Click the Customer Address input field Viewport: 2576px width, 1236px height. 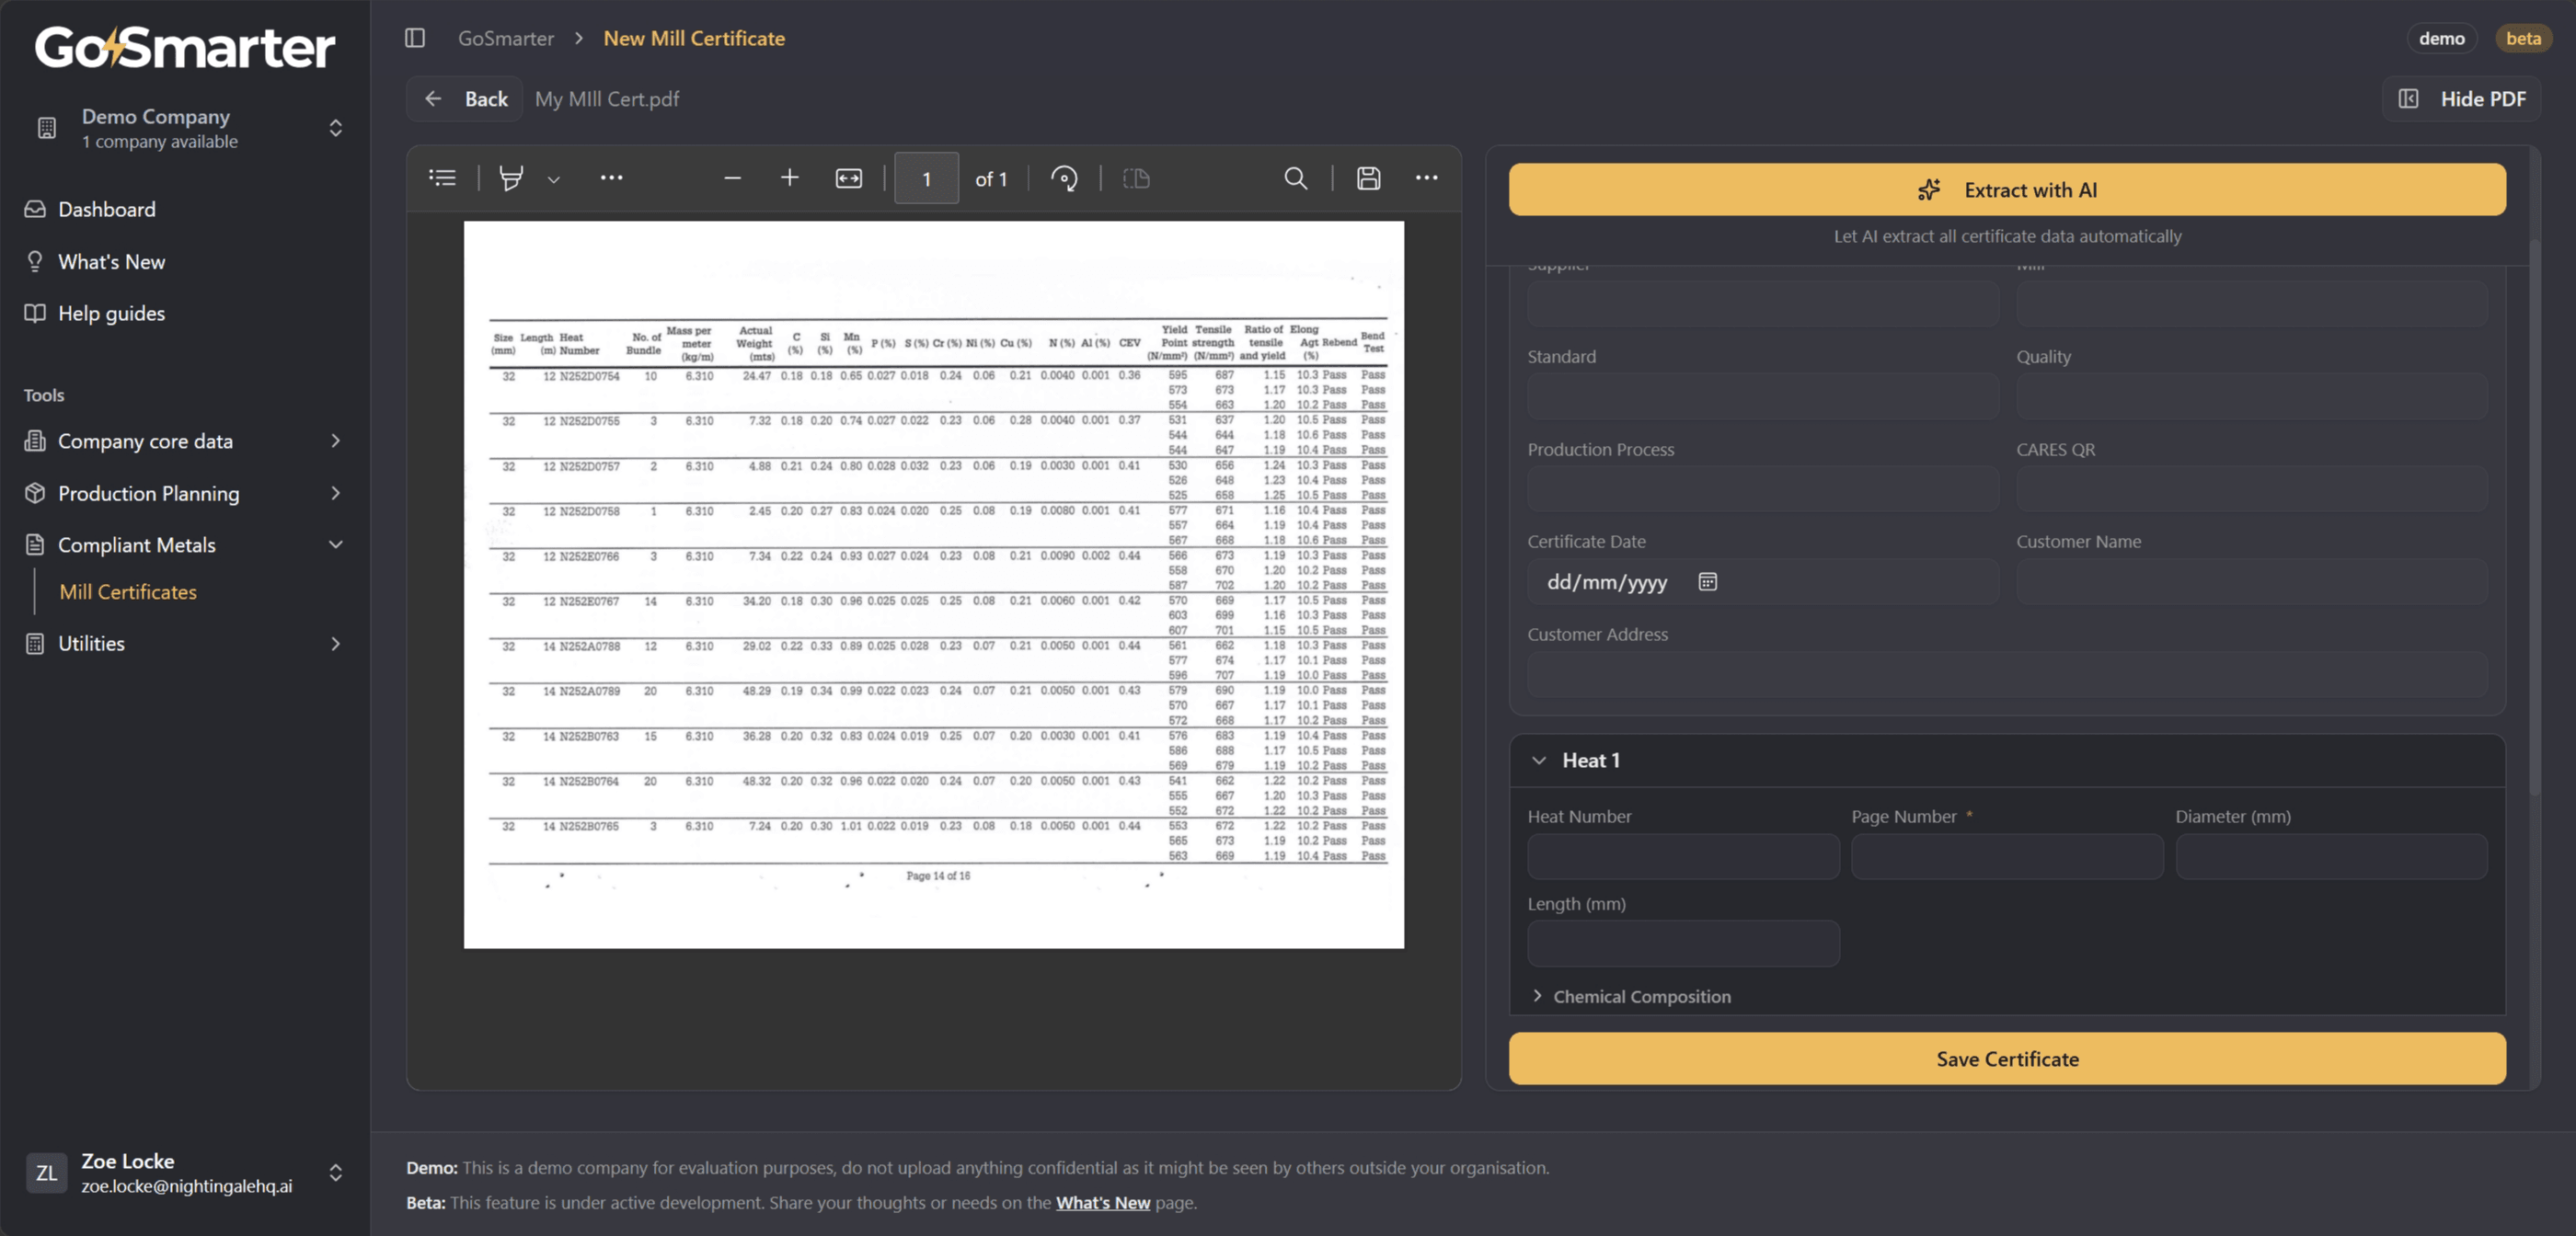pos(2007,674)
